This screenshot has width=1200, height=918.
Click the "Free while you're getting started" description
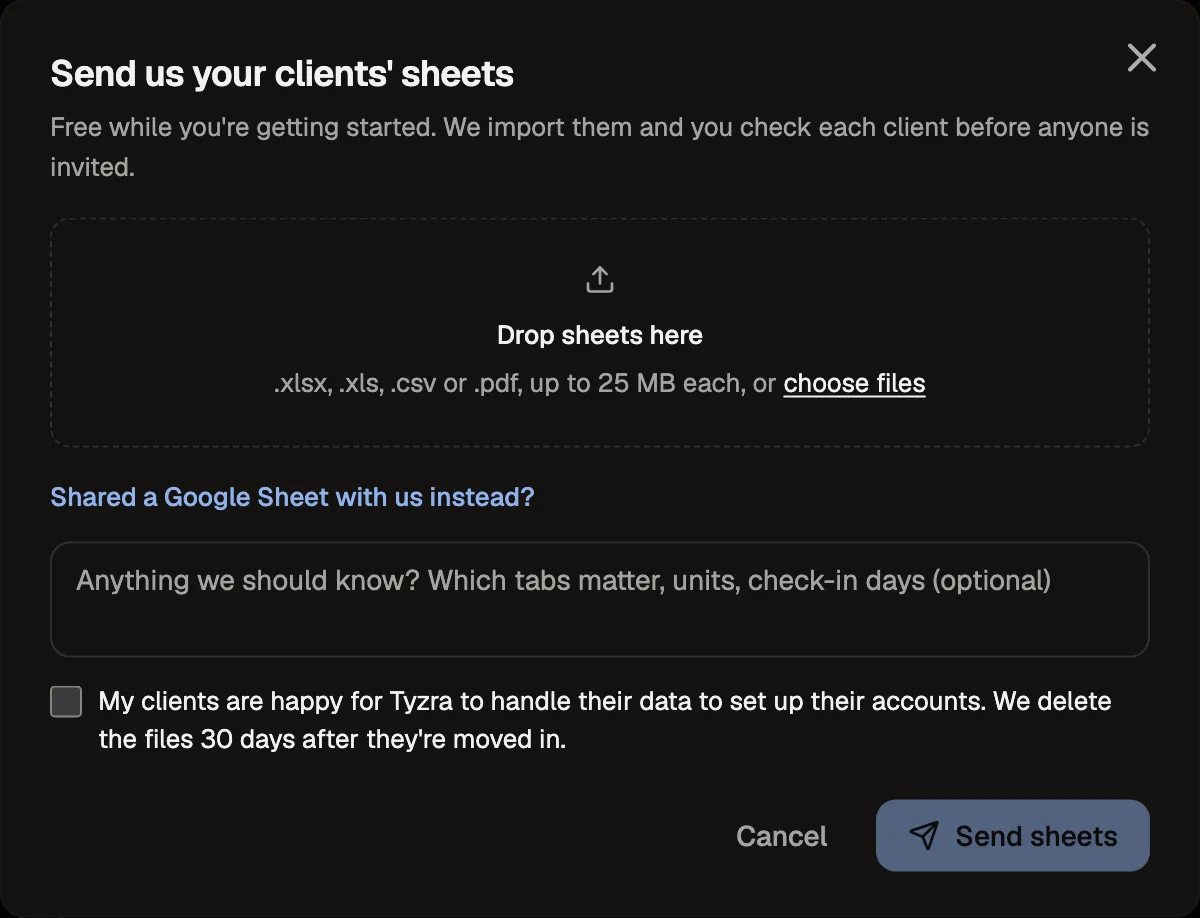599,147
